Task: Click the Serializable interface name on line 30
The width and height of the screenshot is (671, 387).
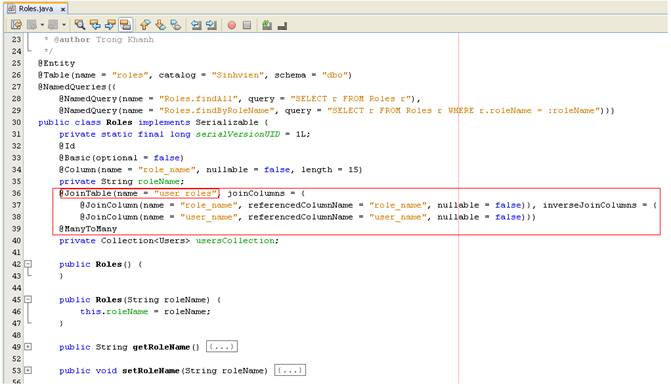Action: [x=227, y=122]
